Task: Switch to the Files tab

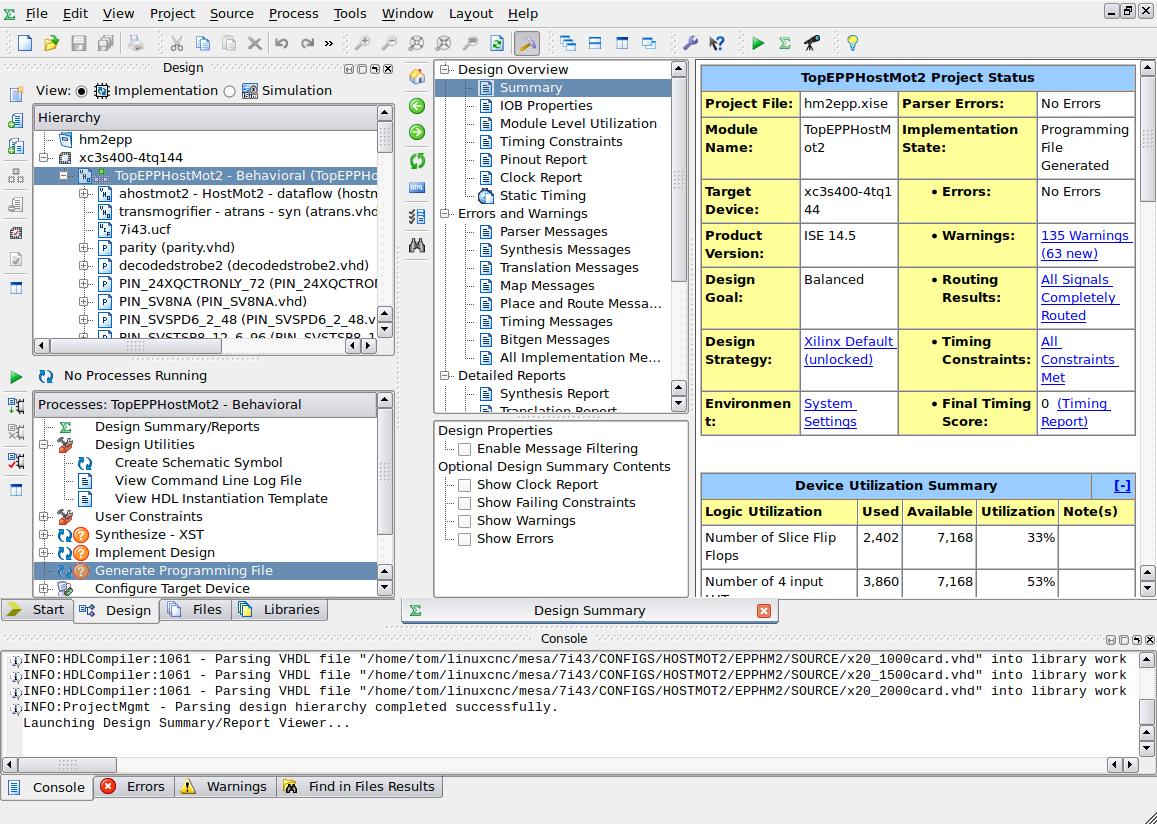Action: pos(196,610)
